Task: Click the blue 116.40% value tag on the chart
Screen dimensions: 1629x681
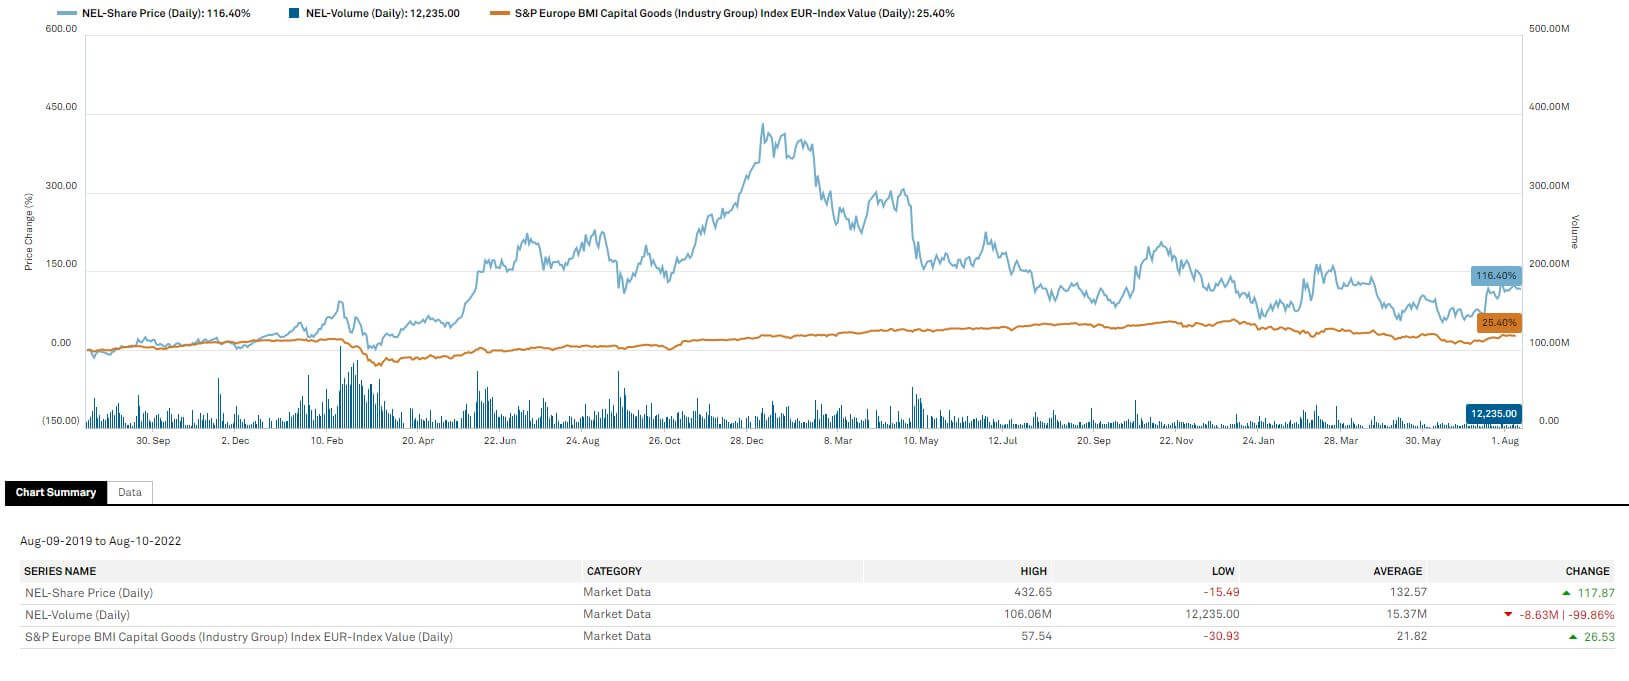Action: (1496, 276)
